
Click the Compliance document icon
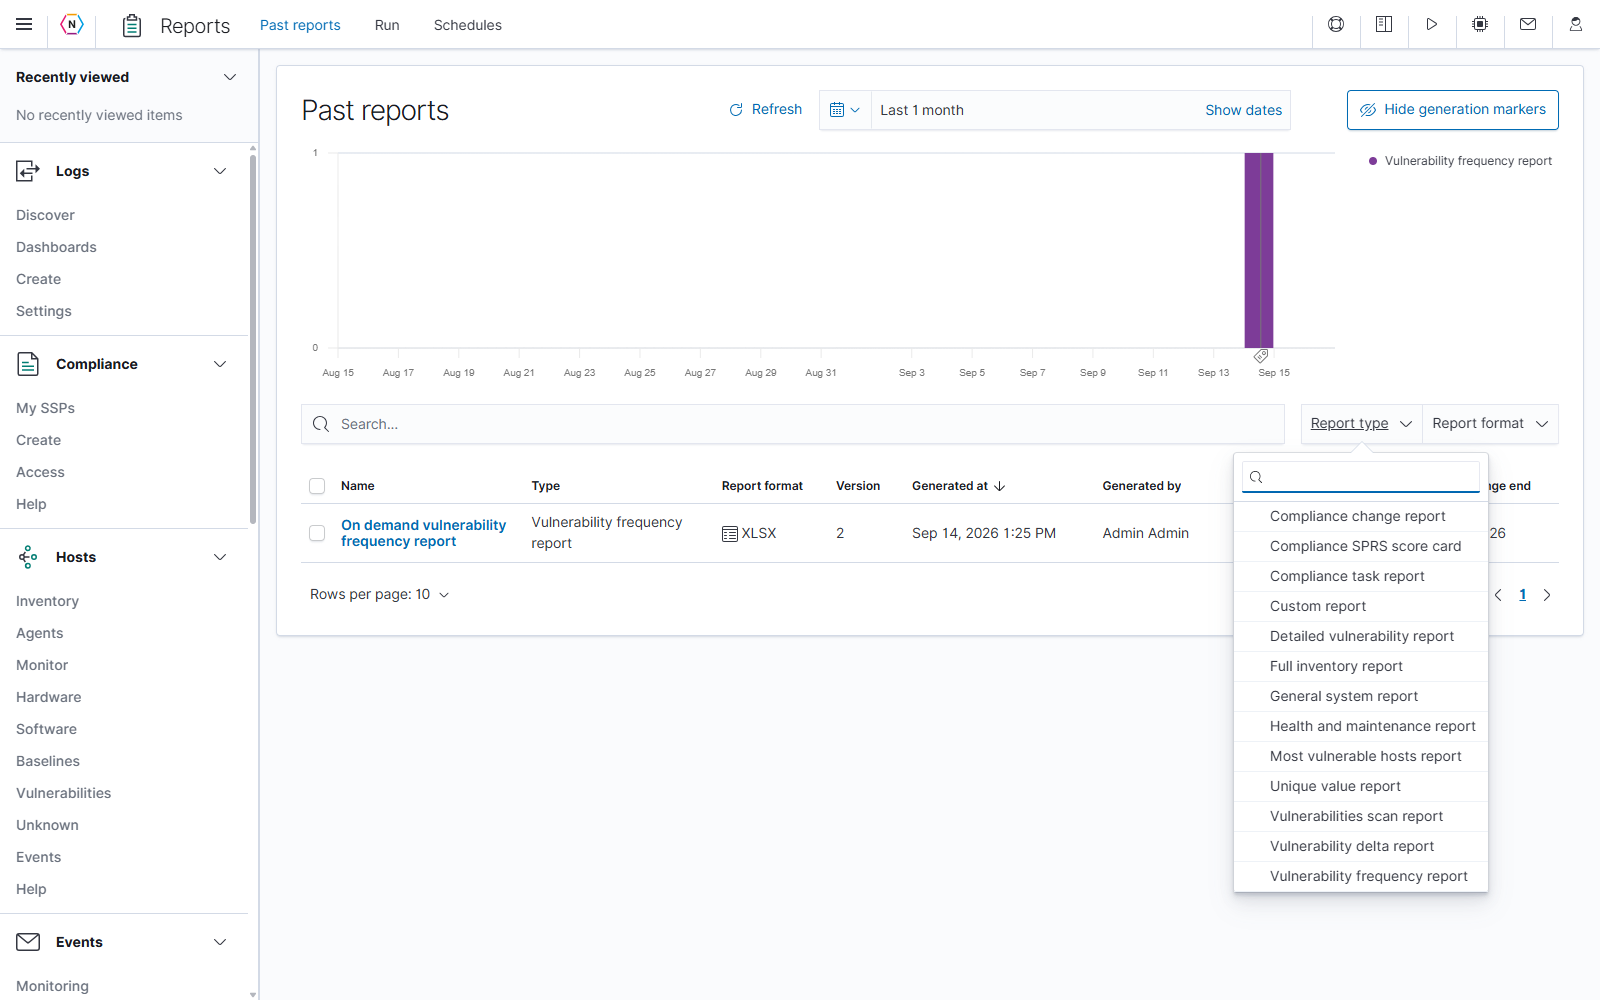click(28, 364)
